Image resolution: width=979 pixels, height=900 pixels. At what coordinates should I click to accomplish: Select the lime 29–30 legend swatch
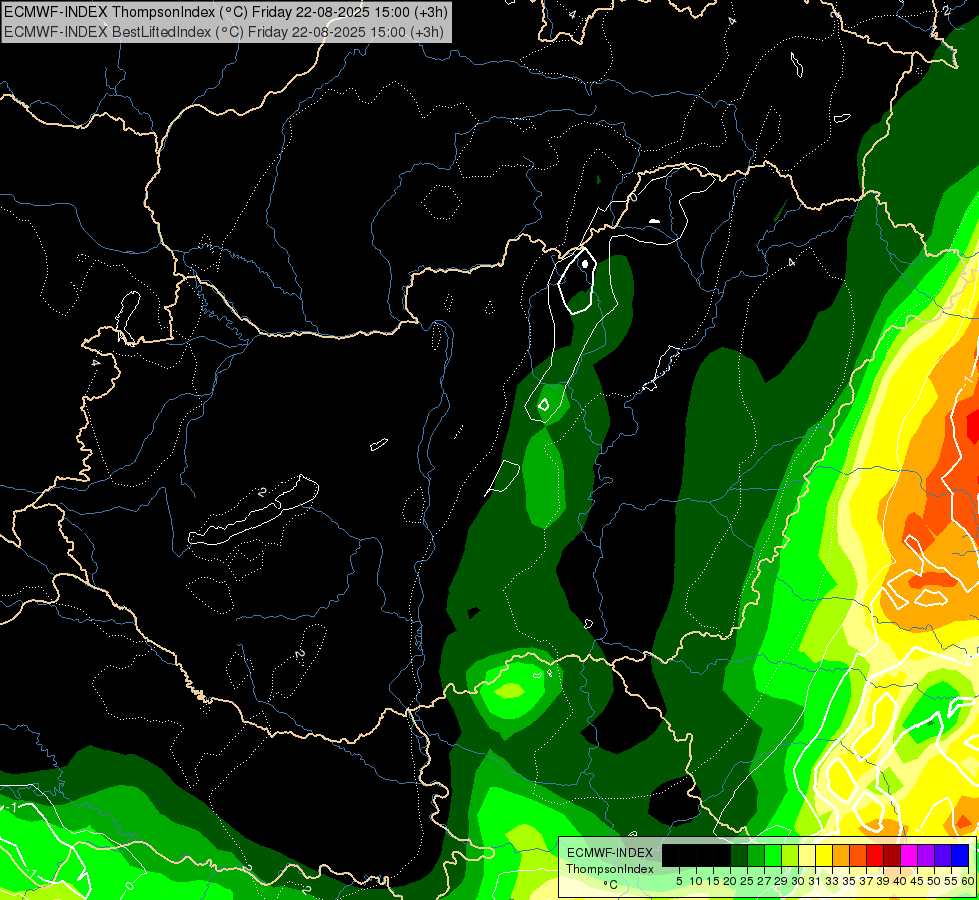[x=790, y=855]
